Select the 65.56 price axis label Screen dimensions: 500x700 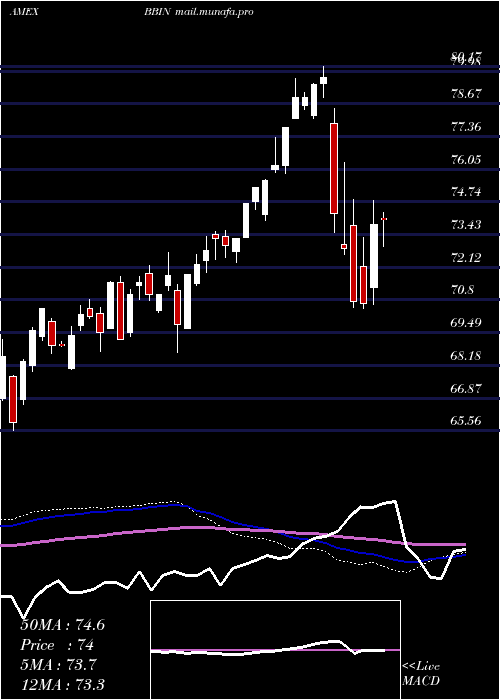[x=467, y=421]
